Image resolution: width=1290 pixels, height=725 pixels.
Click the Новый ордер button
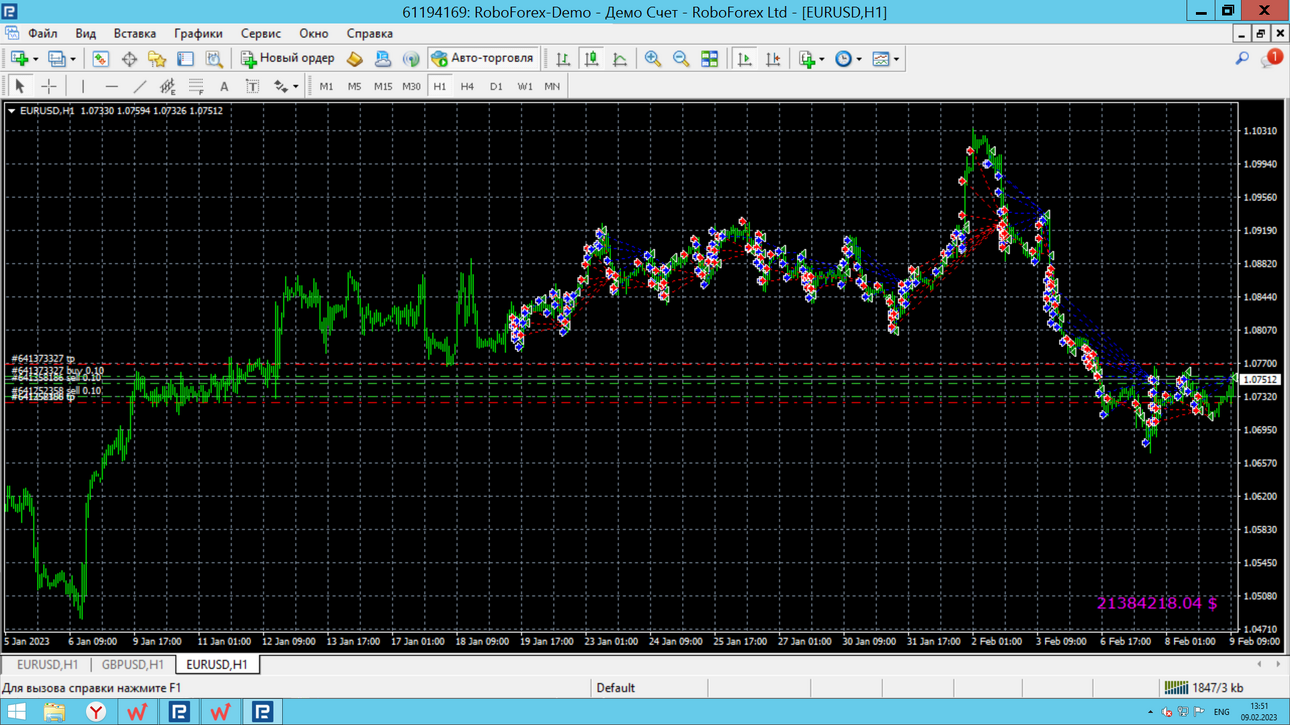(x=288, y=59)
